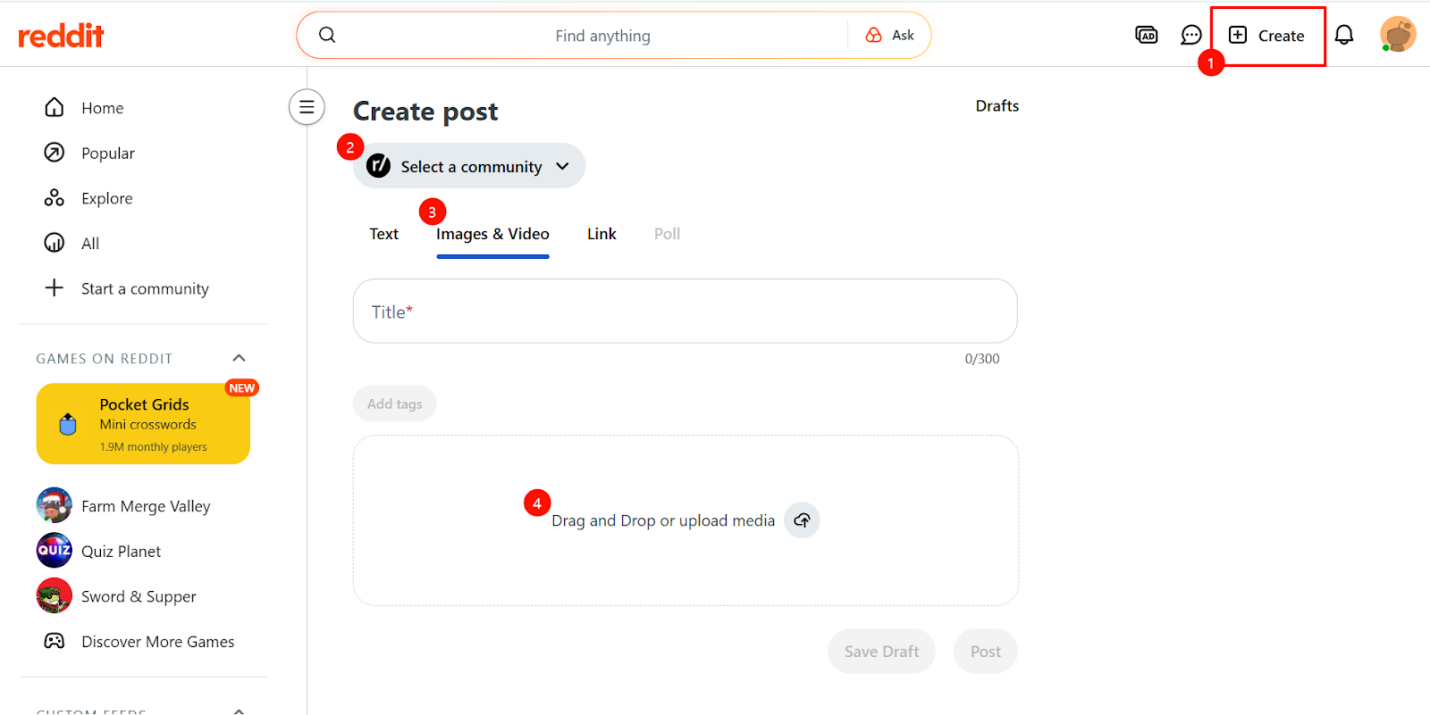Click the Ask button in search bar

click(x=890, y=35)
